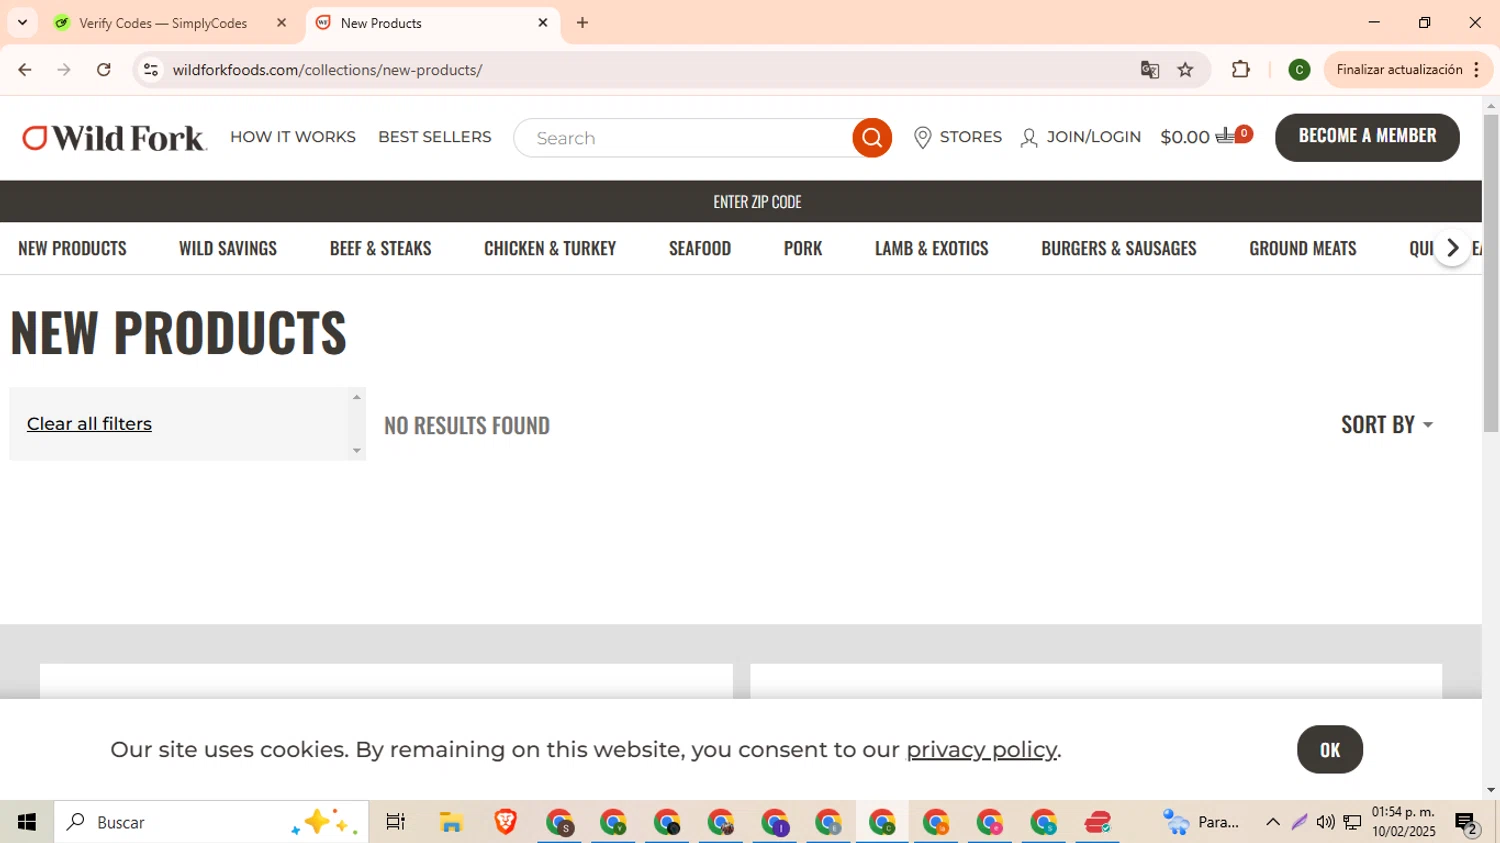Open Task View in taskbar
The width and height of the screenshot is (1500, 843).
point(396,822)
